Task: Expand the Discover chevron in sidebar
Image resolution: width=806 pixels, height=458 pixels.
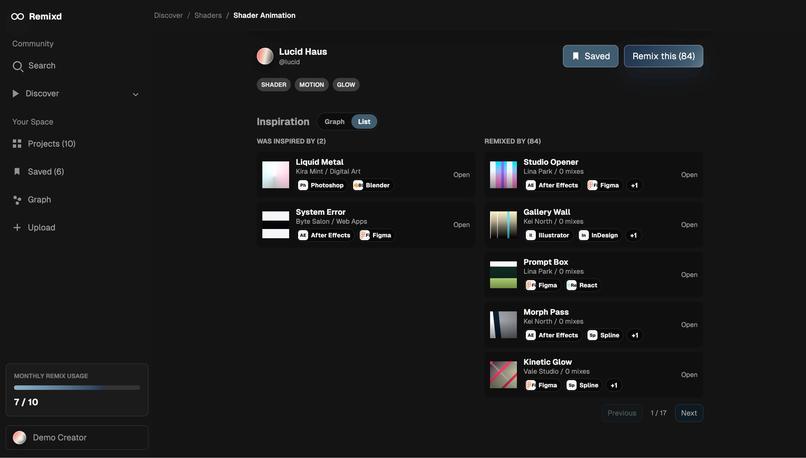Action: pos(135,94)
